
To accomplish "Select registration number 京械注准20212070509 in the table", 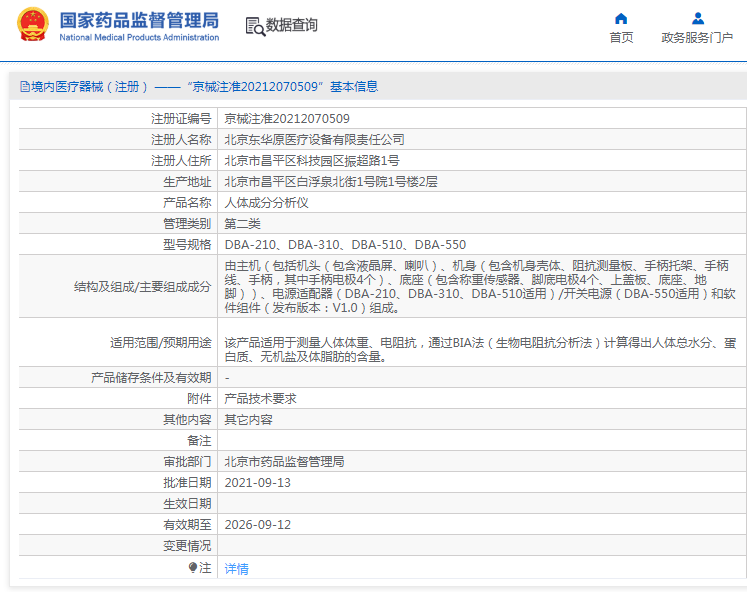I will coord(287,119).
